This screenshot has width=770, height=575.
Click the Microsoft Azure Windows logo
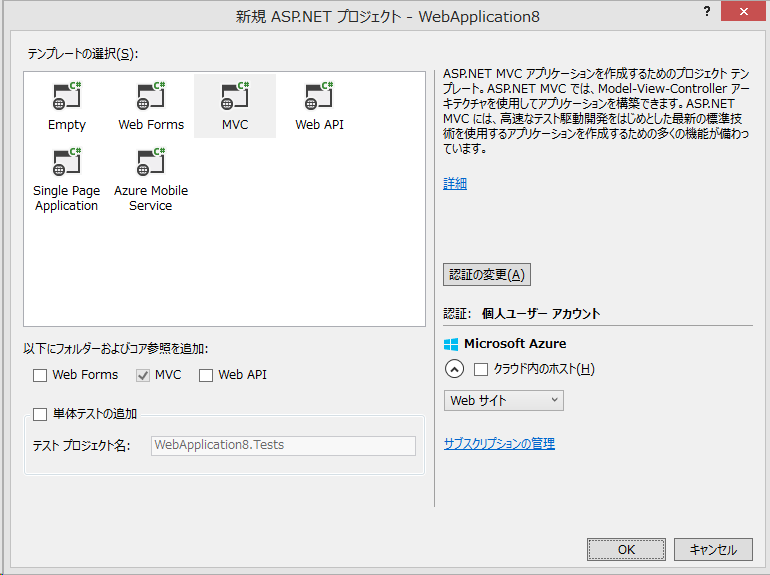pyautogui.click(x=451, y=344)
